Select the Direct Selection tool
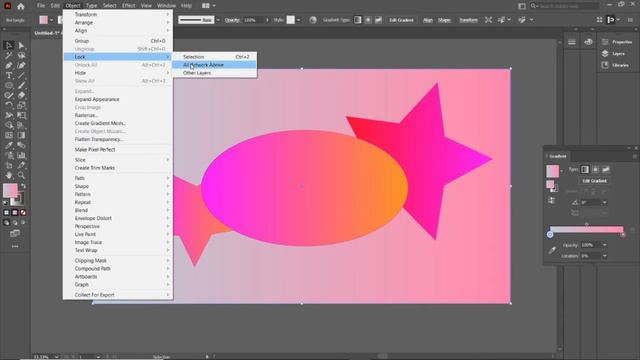Viewport: 640px width, 360px height. (x=21, y=45)
